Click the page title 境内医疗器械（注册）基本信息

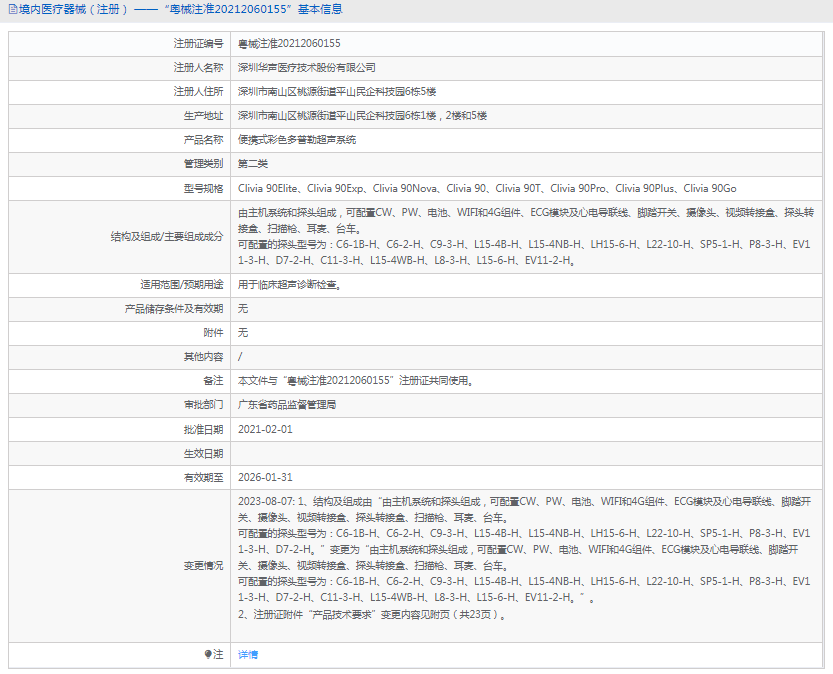click(180, 9)
